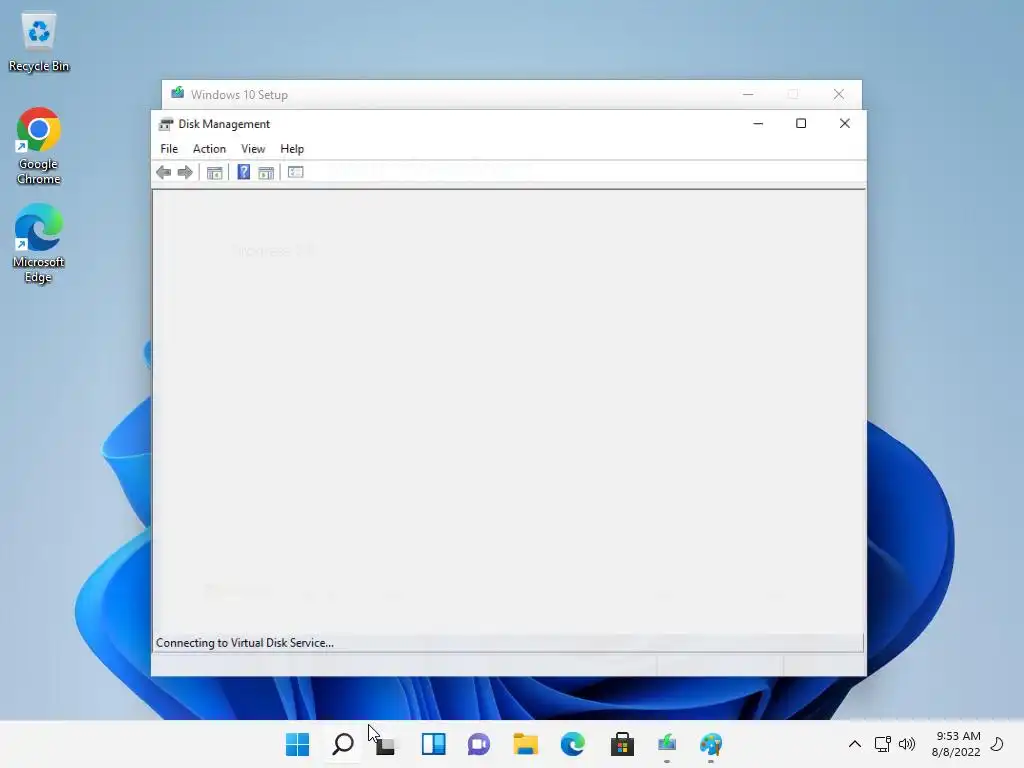Select the Microsoft Edge desktop shortcut
This screenshot has width=1024, height=768.
pyautogui.click(x=39, y=243)
